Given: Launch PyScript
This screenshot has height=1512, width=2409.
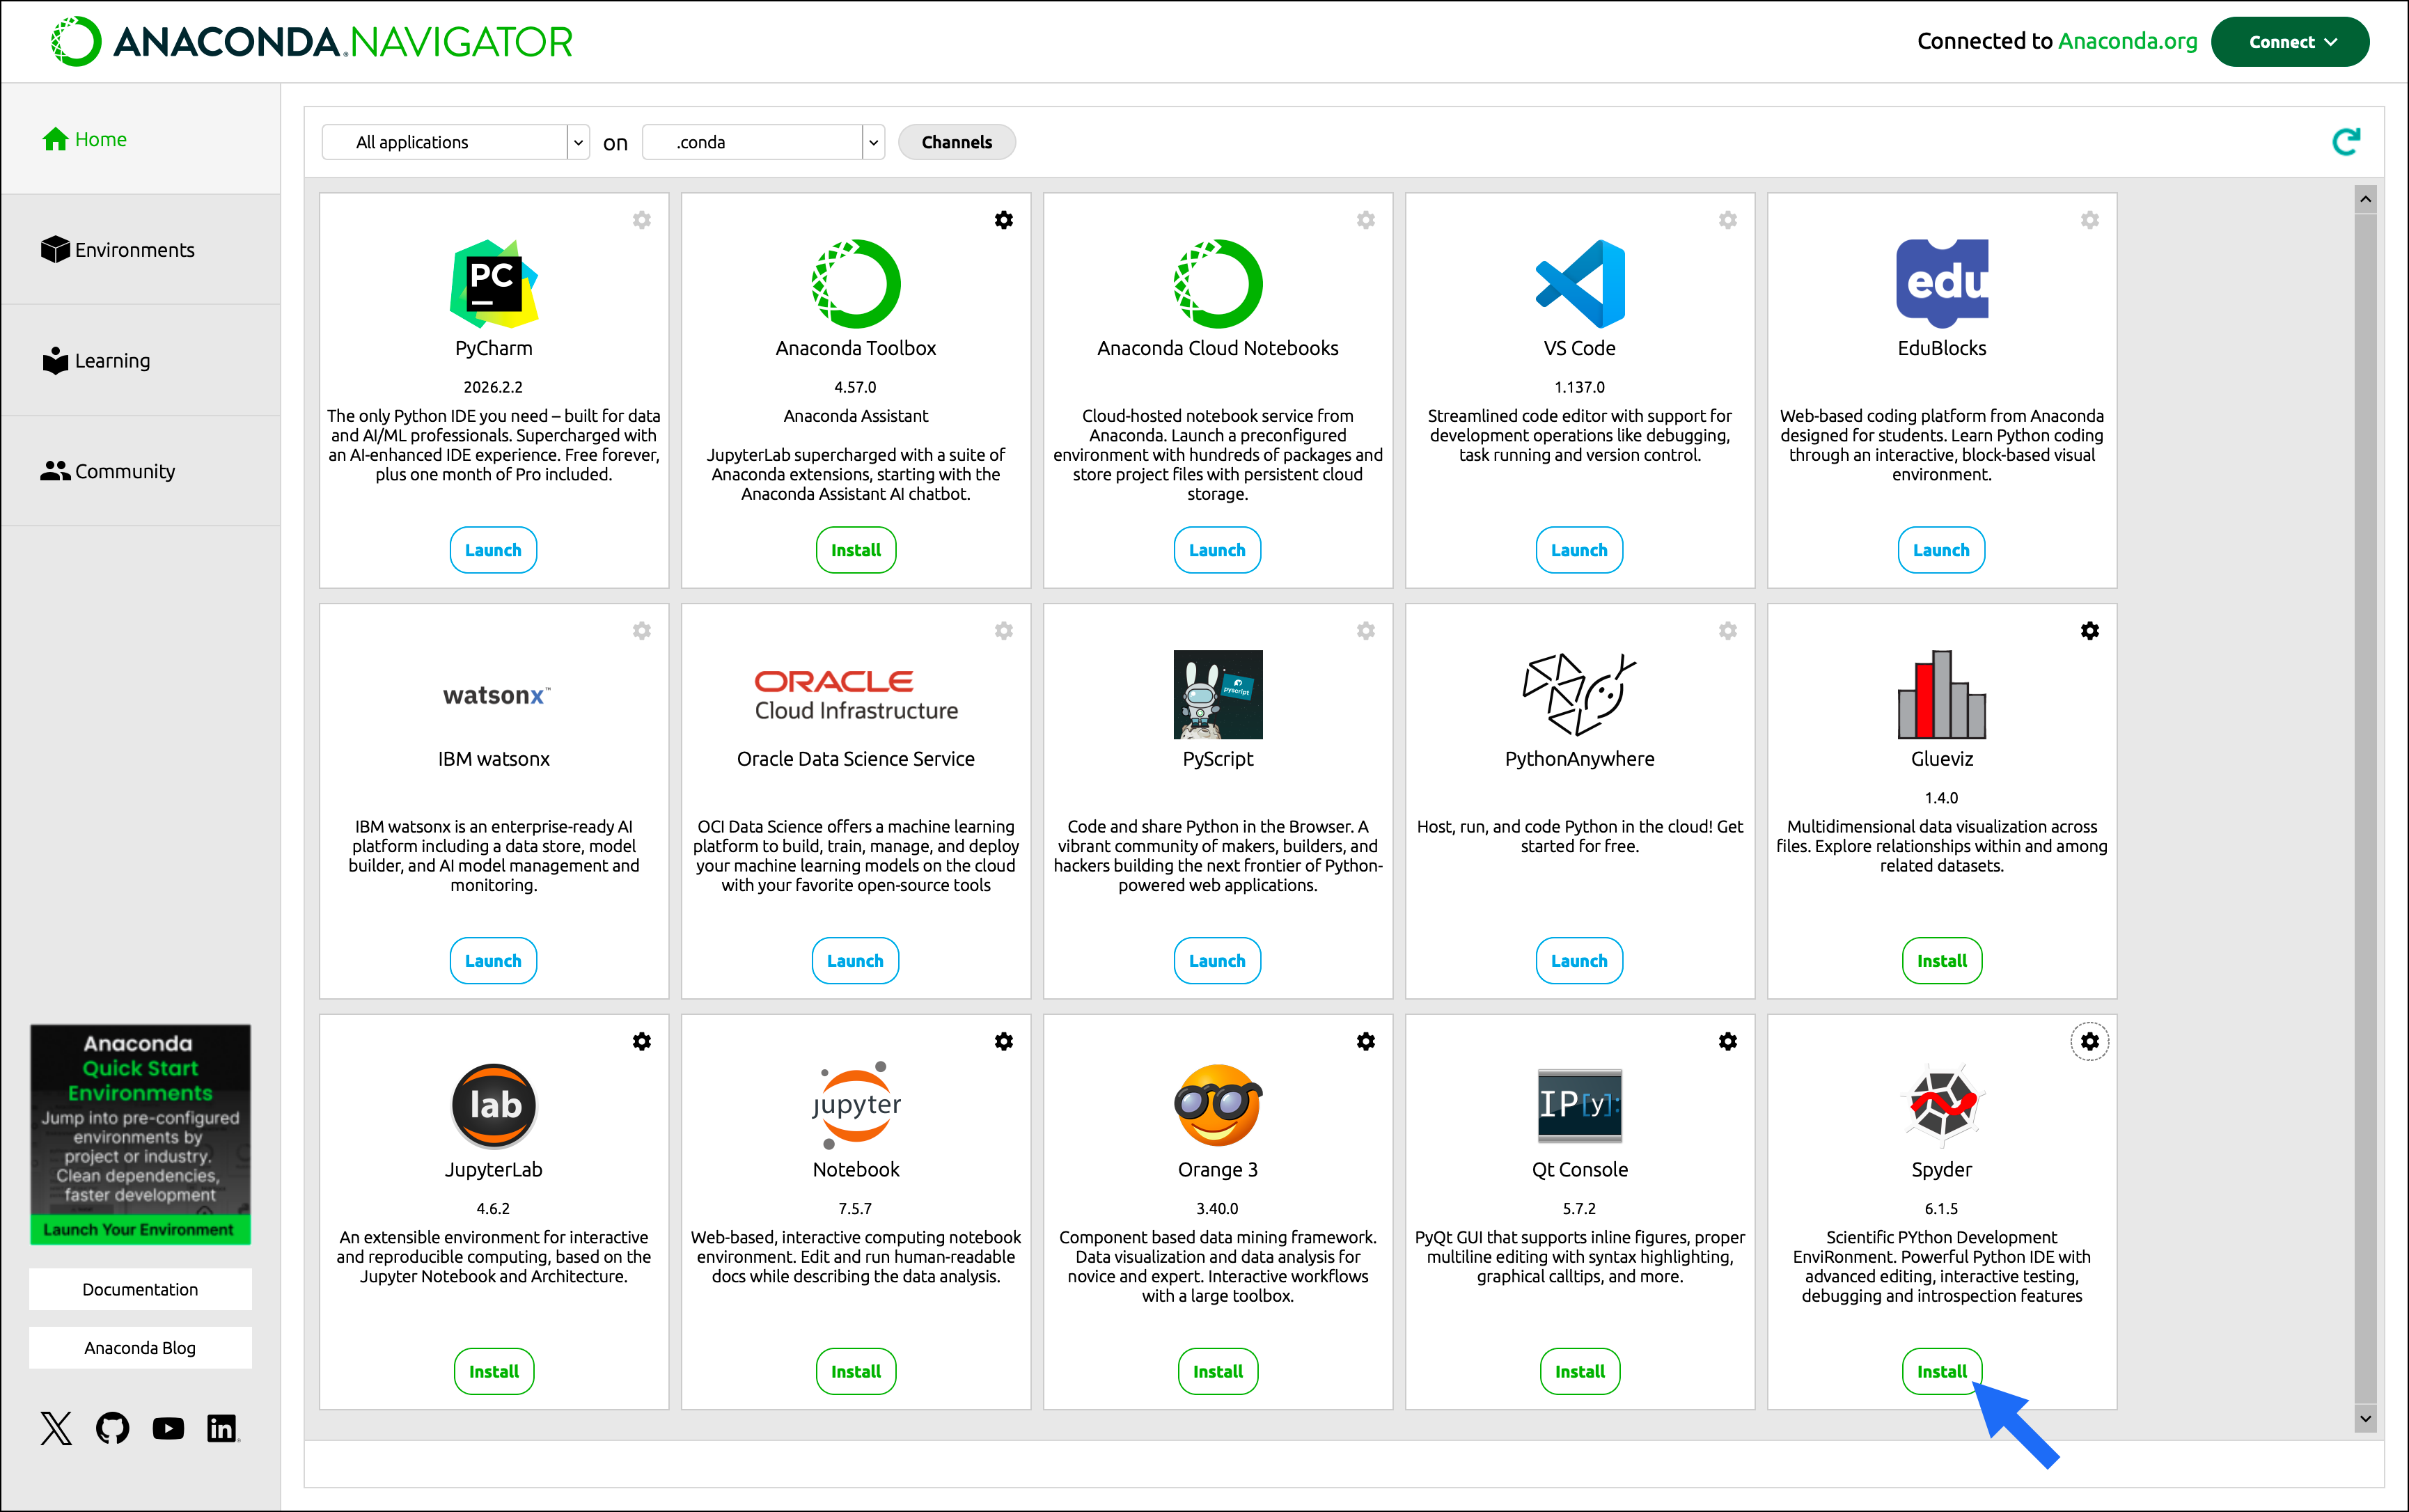Looking at the screenshot, I should pyautogui.click(x=1217, y=961).
